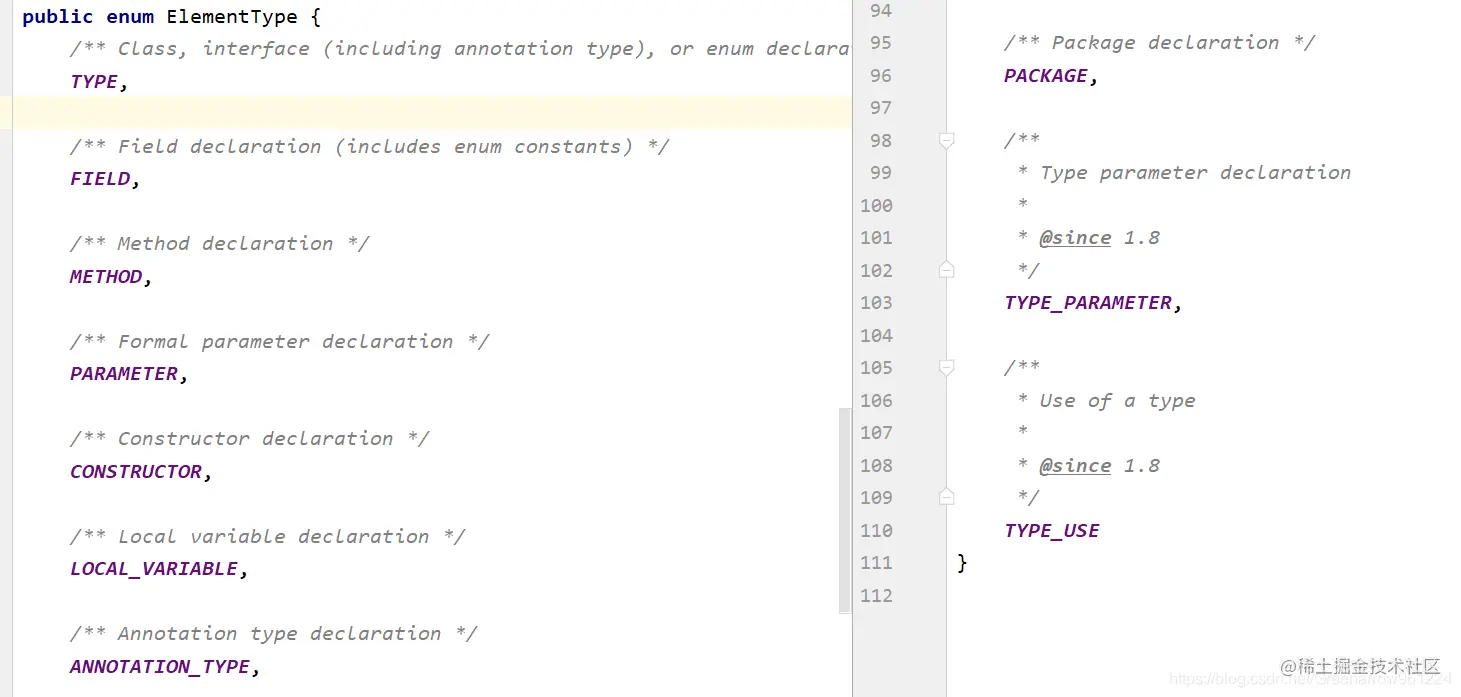Click the 'Type parameter declaration' comment text
Screen dimensions: 1461x697
click(1195, 173)
